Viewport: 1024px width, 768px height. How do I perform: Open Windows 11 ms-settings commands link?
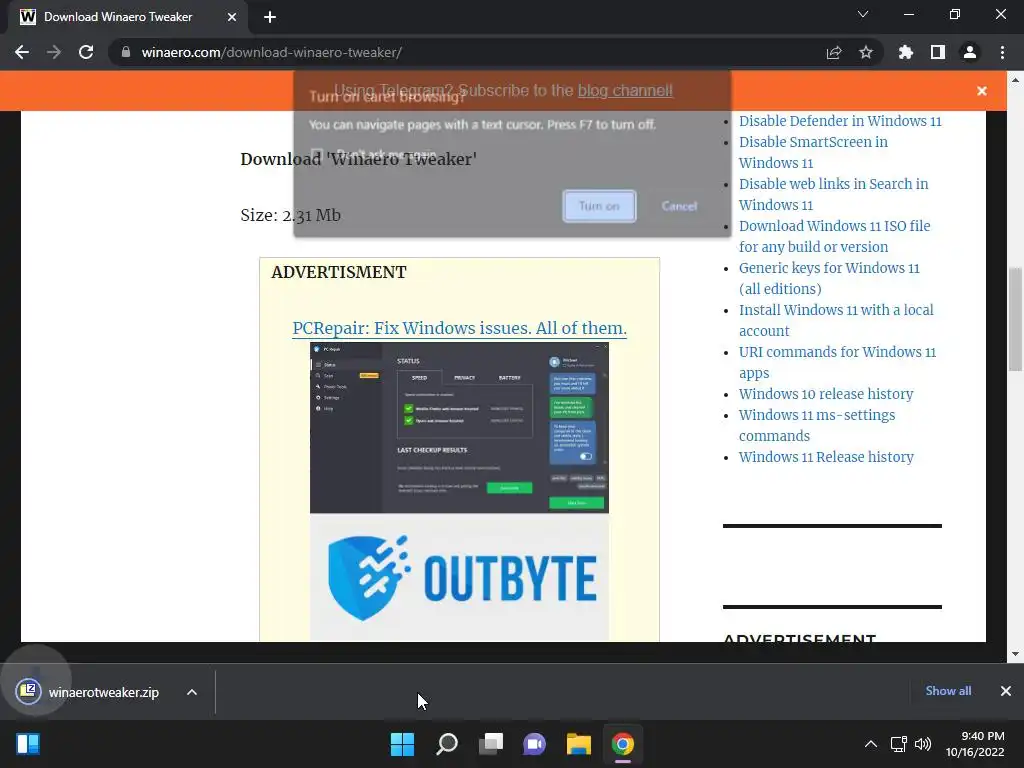click(816, 425)
